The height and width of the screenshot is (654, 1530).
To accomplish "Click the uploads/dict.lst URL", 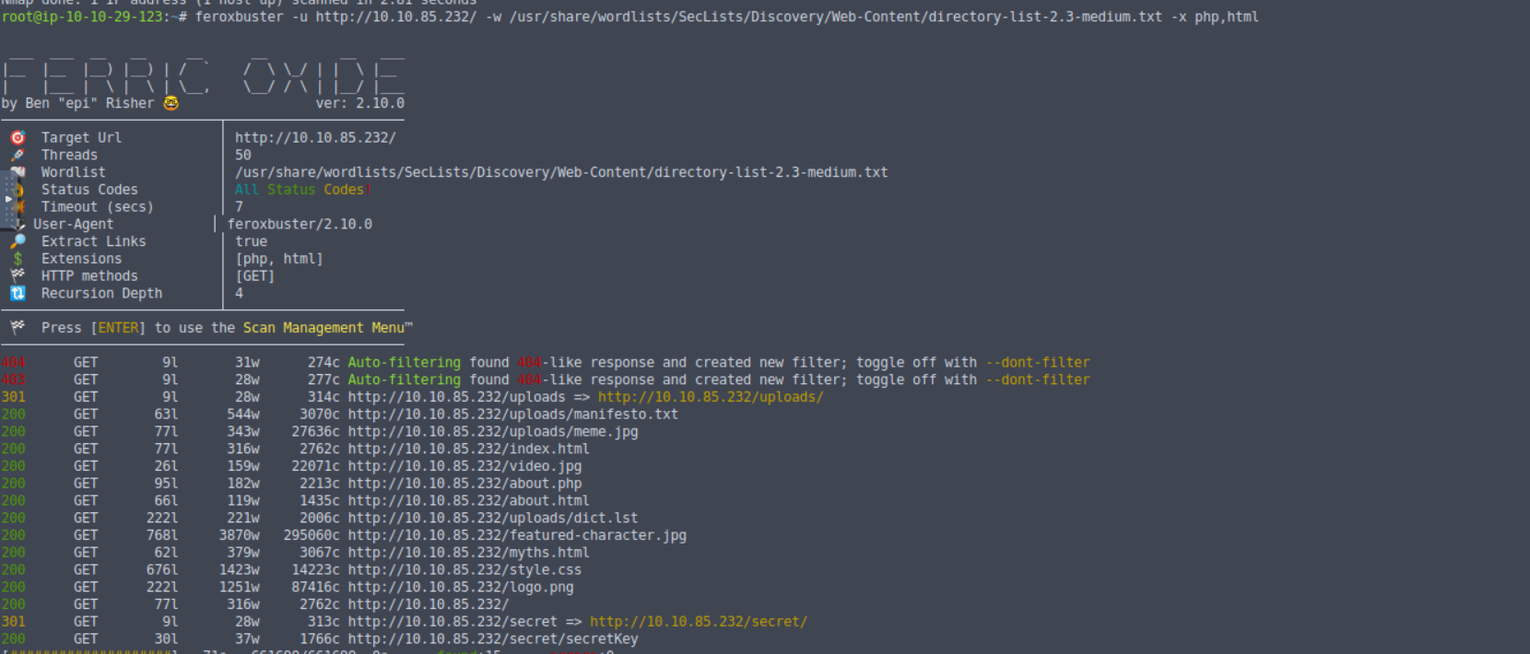I will point(493,518).
